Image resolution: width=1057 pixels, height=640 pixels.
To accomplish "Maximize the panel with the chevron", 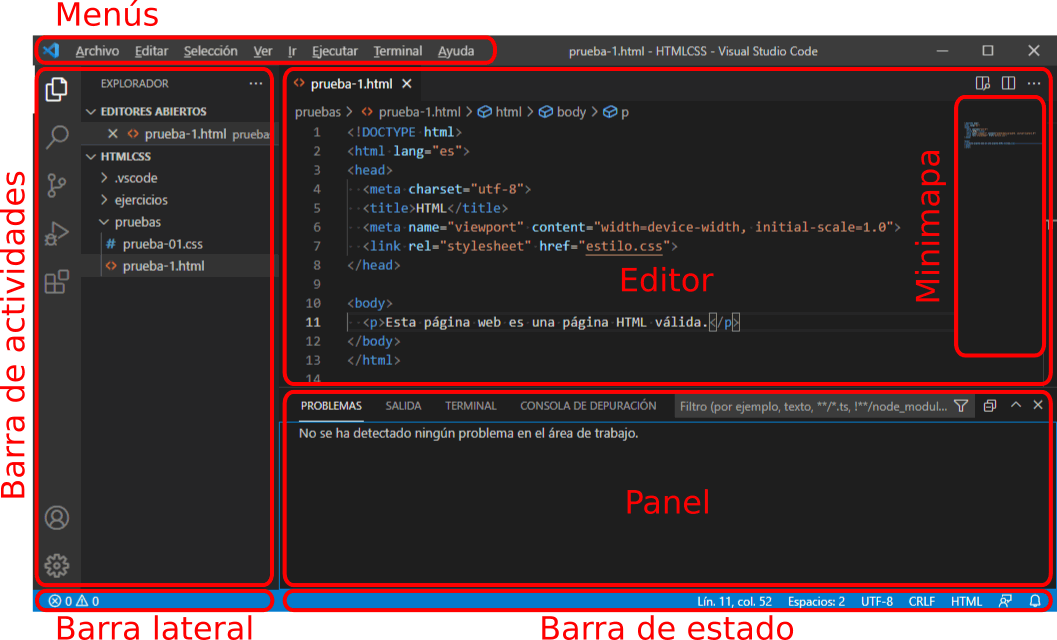I will click(x=1014, y=405).
